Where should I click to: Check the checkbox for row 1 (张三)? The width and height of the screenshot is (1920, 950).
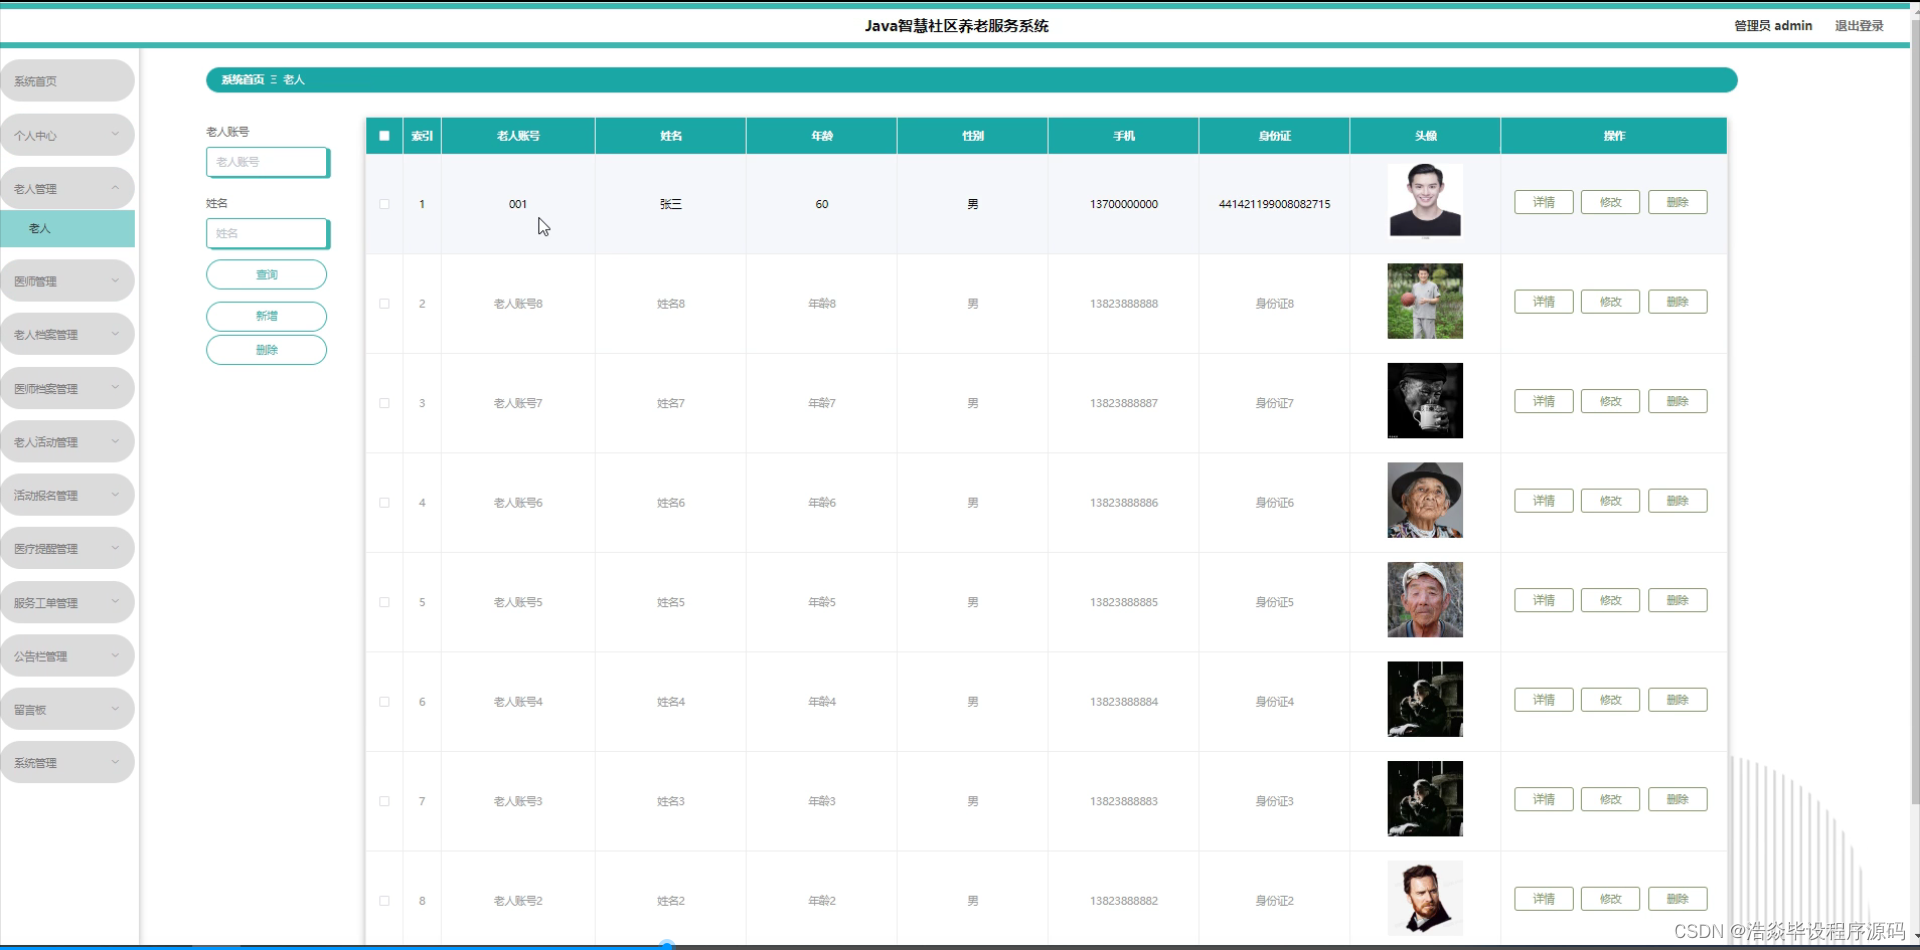[384, 204]
